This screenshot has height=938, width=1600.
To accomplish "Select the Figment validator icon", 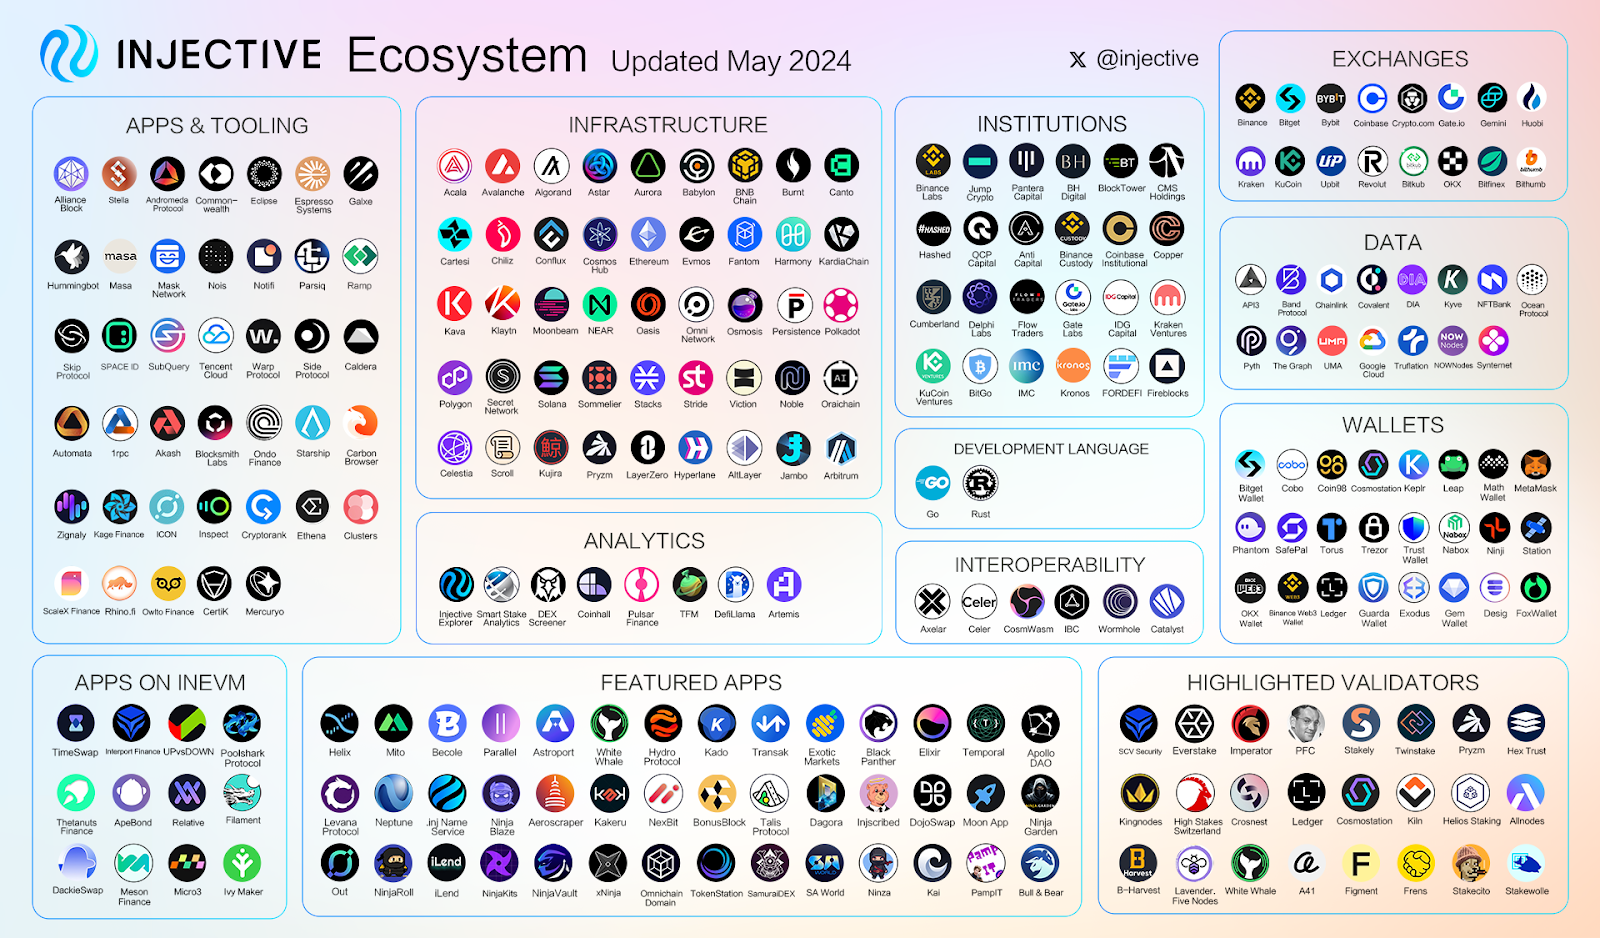I will (1361, 863).
